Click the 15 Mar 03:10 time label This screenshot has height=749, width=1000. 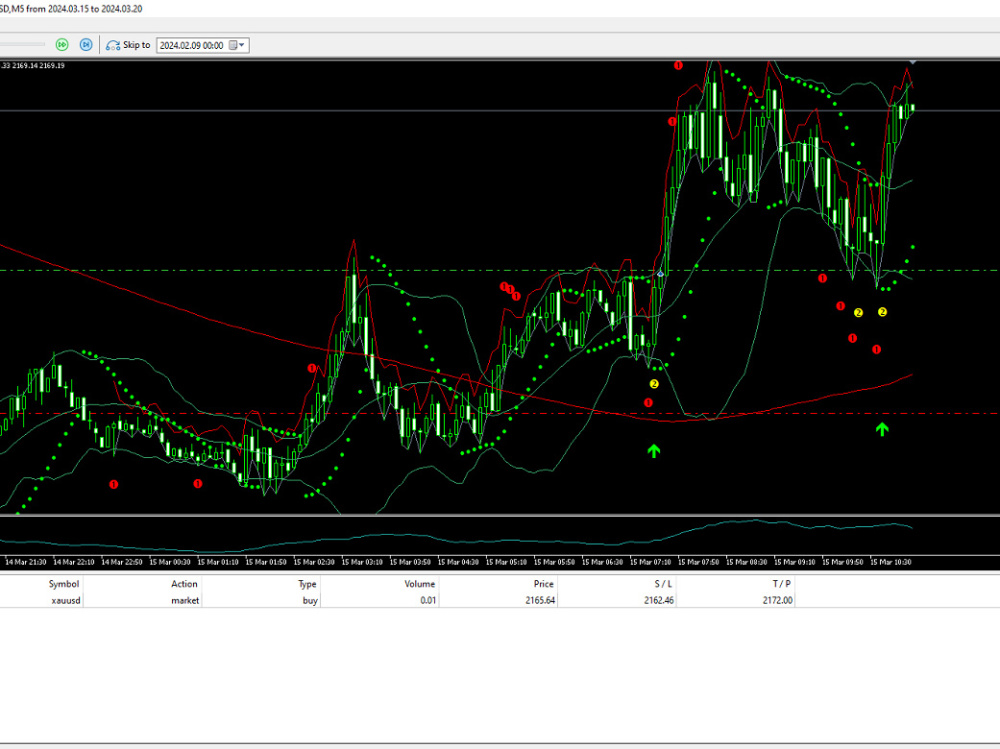coord(362,562)
